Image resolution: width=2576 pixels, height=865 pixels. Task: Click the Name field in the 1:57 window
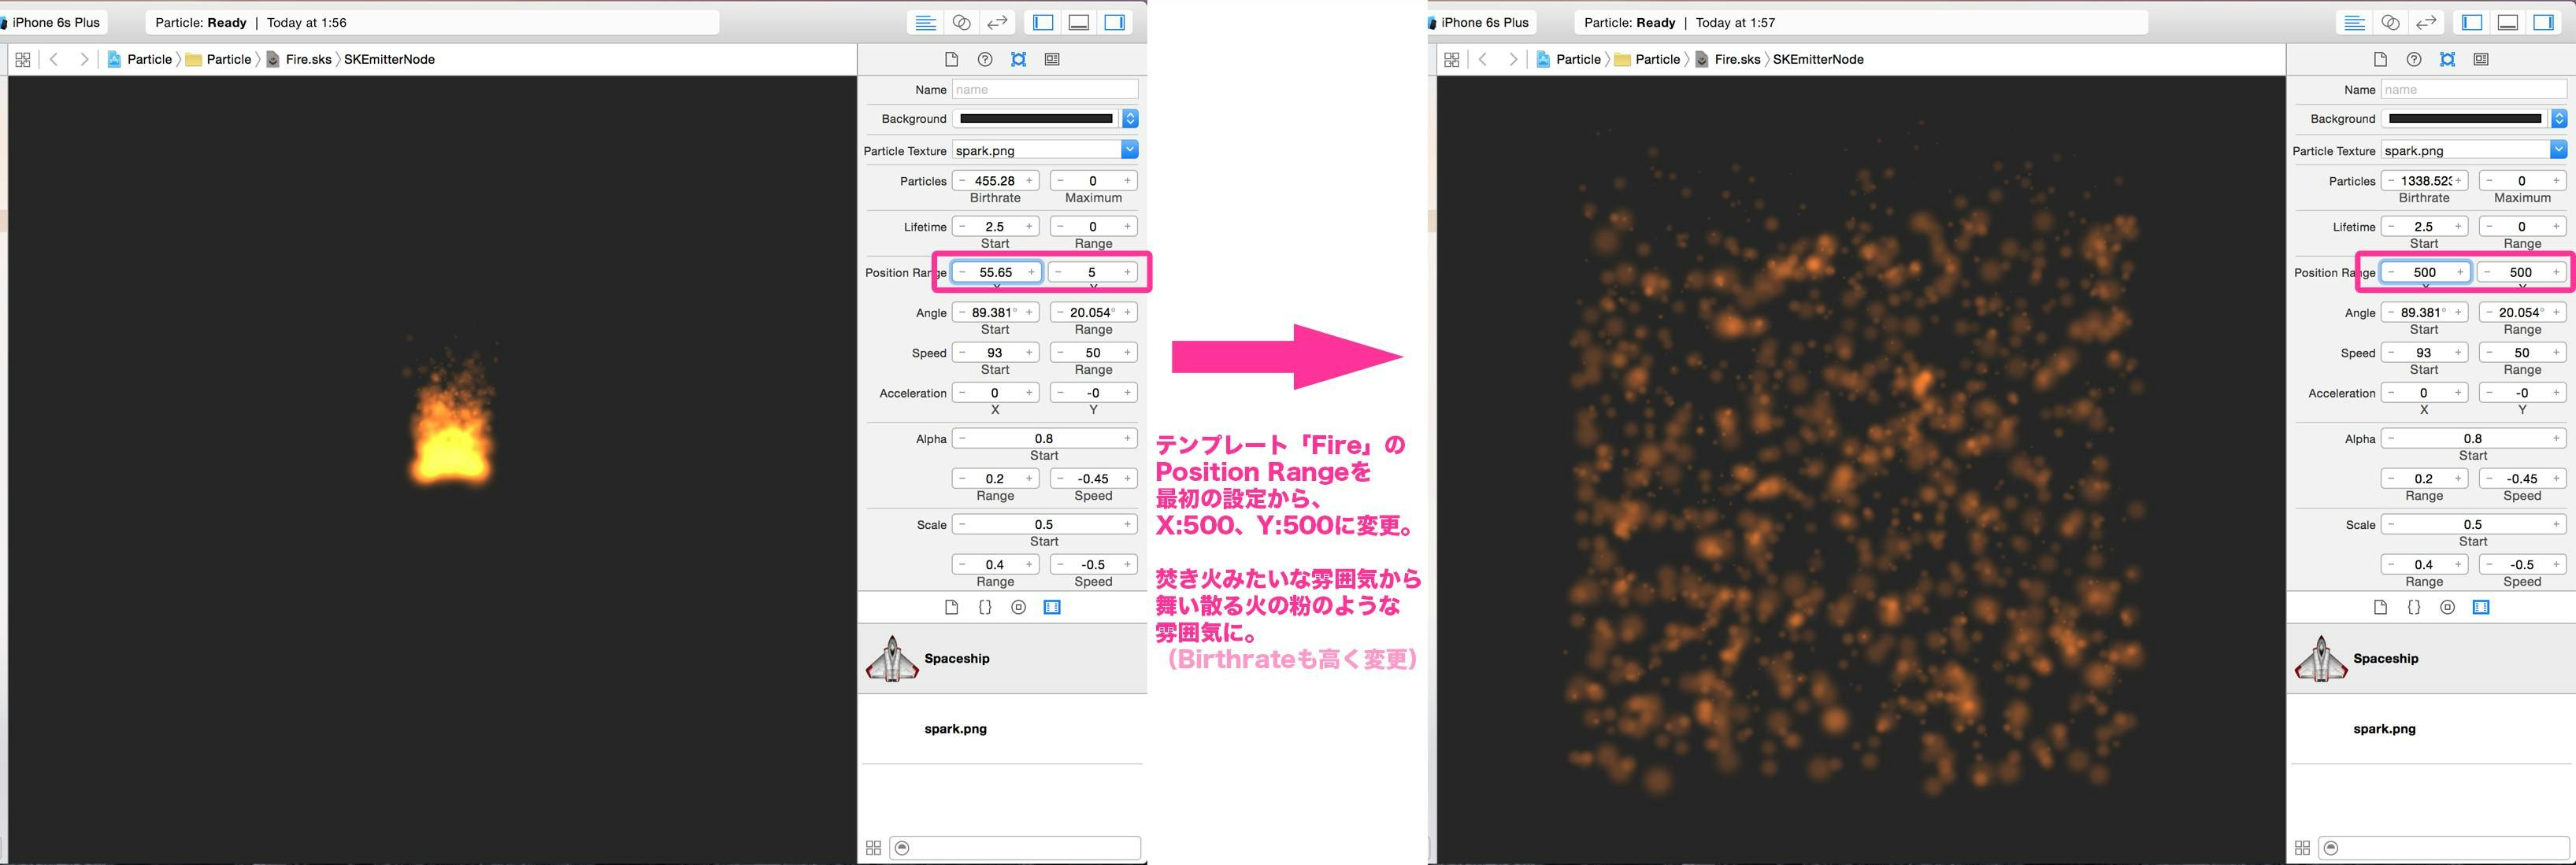click(x=2474, y=89)
